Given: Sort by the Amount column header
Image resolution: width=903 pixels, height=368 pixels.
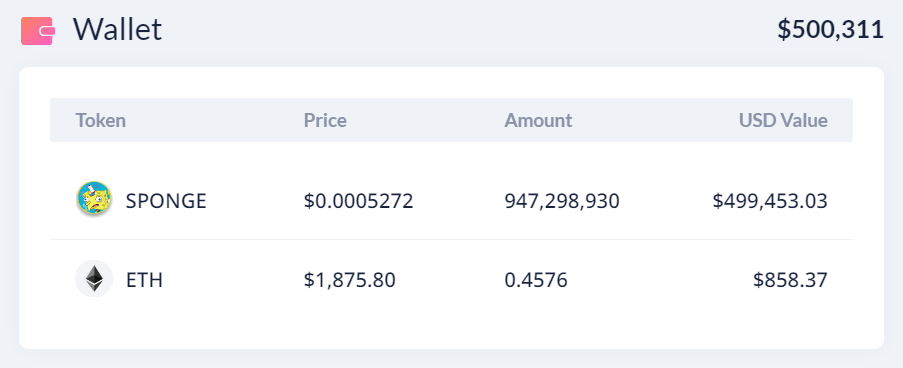Looking at the screenshot, I should [538, 120].
